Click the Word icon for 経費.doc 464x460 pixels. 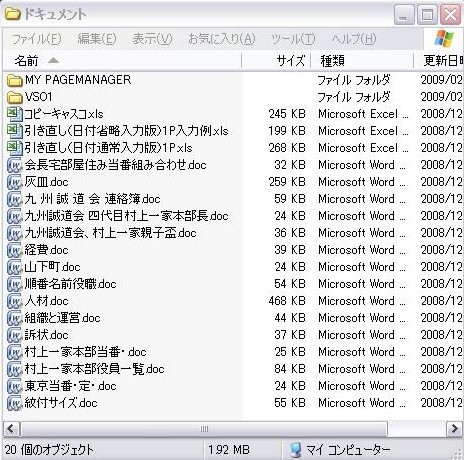tap(14, 250)
